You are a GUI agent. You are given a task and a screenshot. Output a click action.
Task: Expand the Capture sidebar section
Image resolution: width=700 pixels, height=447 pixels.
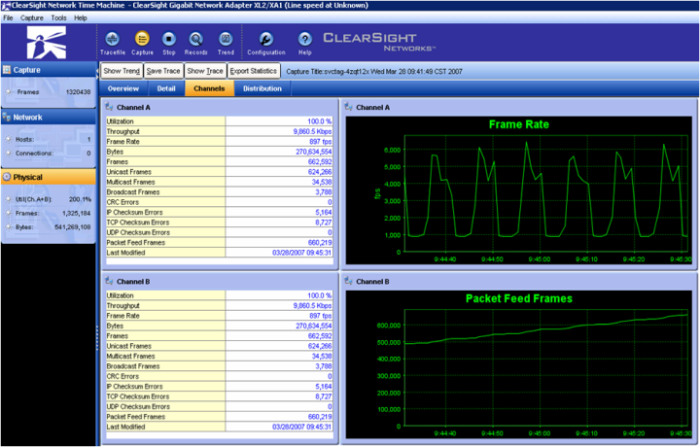coord(48,70)
